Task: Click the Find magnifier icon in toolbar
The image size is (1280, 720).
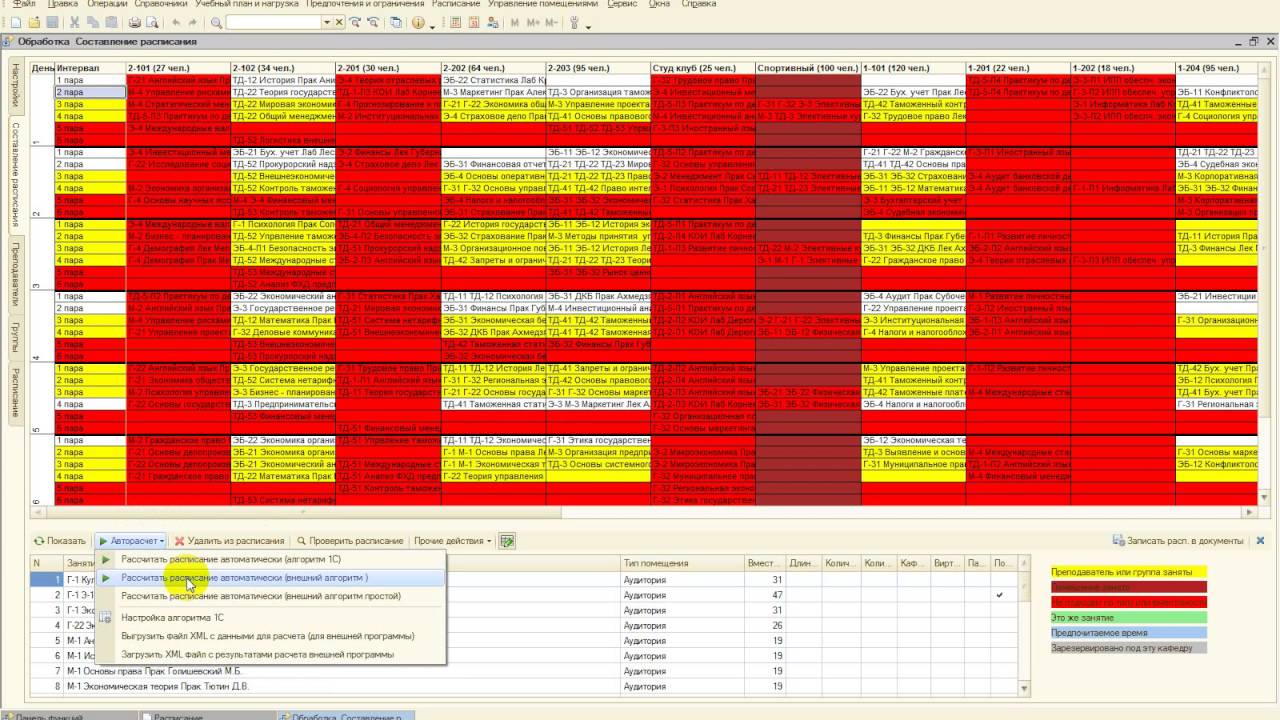Action: (x=216, y=22)
